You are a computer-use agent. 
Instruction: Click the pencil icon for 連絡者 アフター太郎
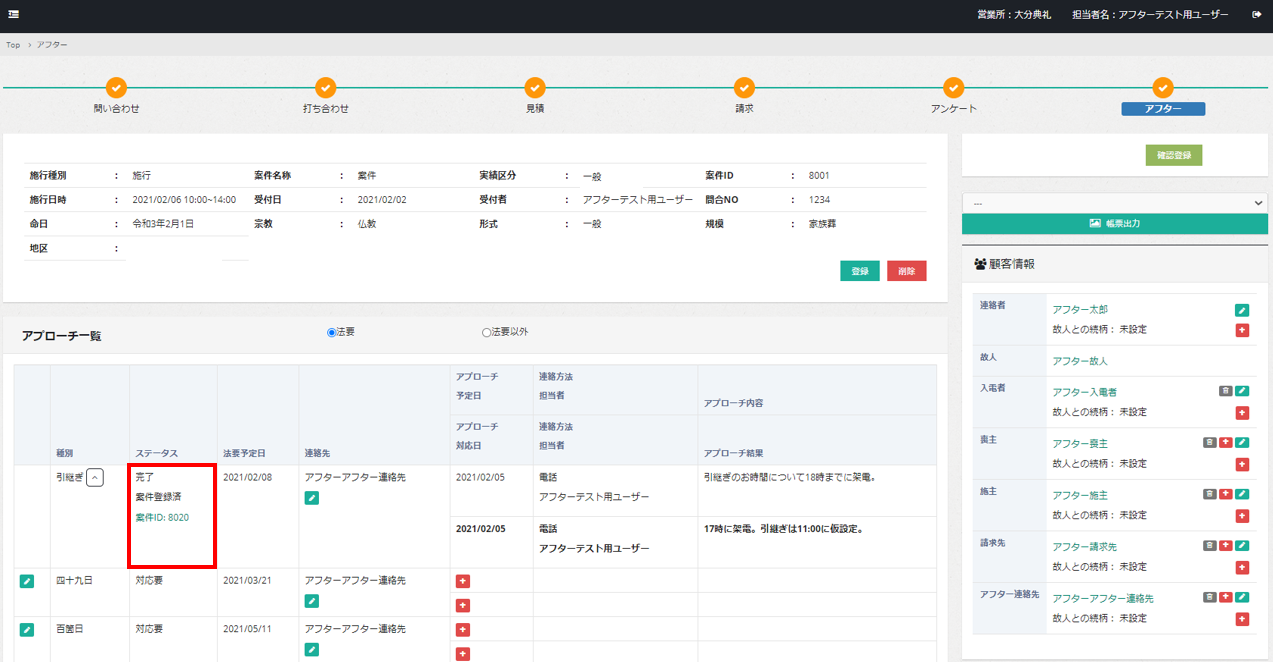(x=1242, y=310)
